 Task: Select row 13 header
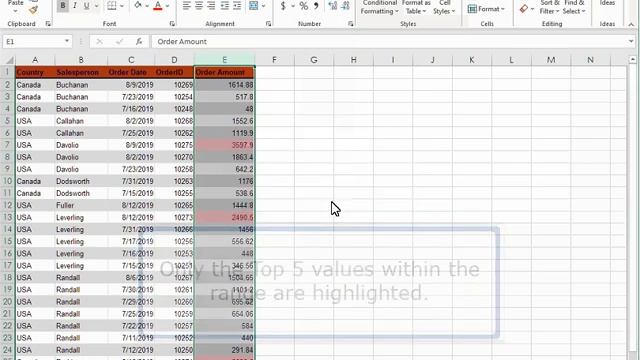click(7, 217)
